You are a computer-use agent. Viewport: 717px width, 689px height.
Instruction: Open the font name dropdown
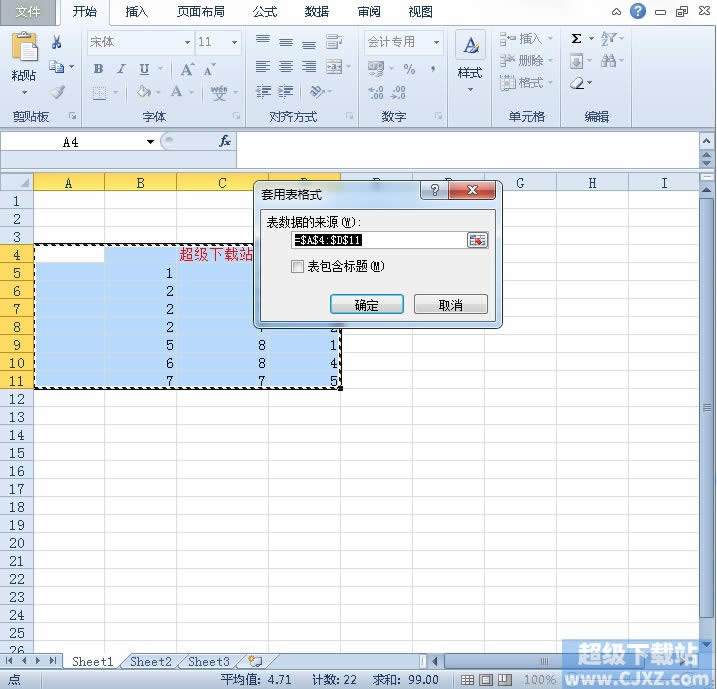tap(187, 43)
